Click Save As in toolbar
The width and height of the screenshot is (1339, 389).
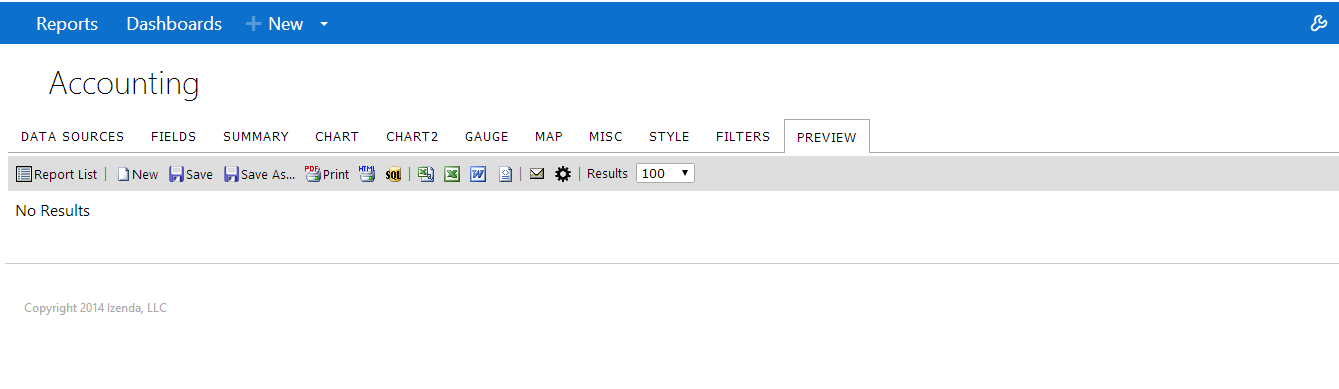[259, 174]
